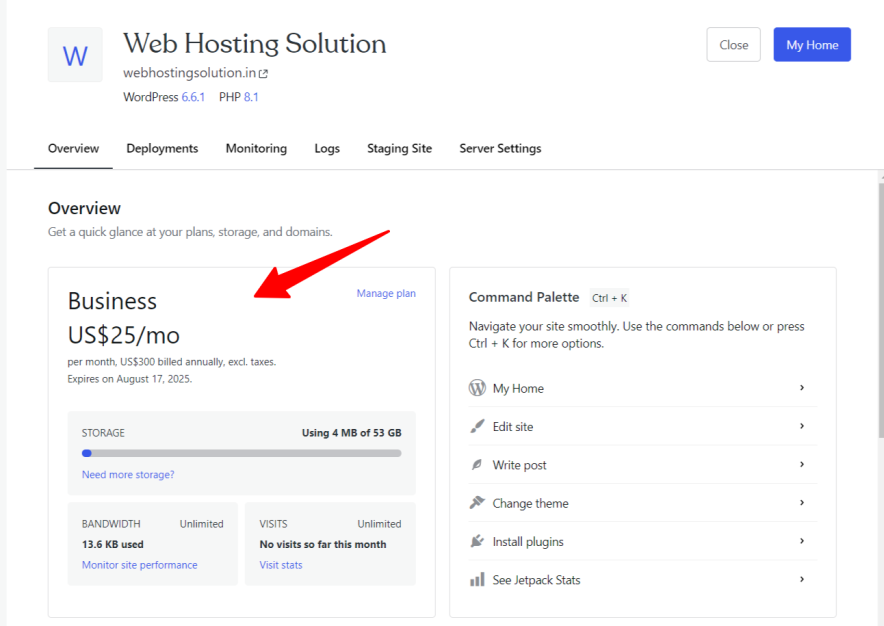Click the Jetpack Stats bar chart icon
Screen dimensions: 884x626
477,579
